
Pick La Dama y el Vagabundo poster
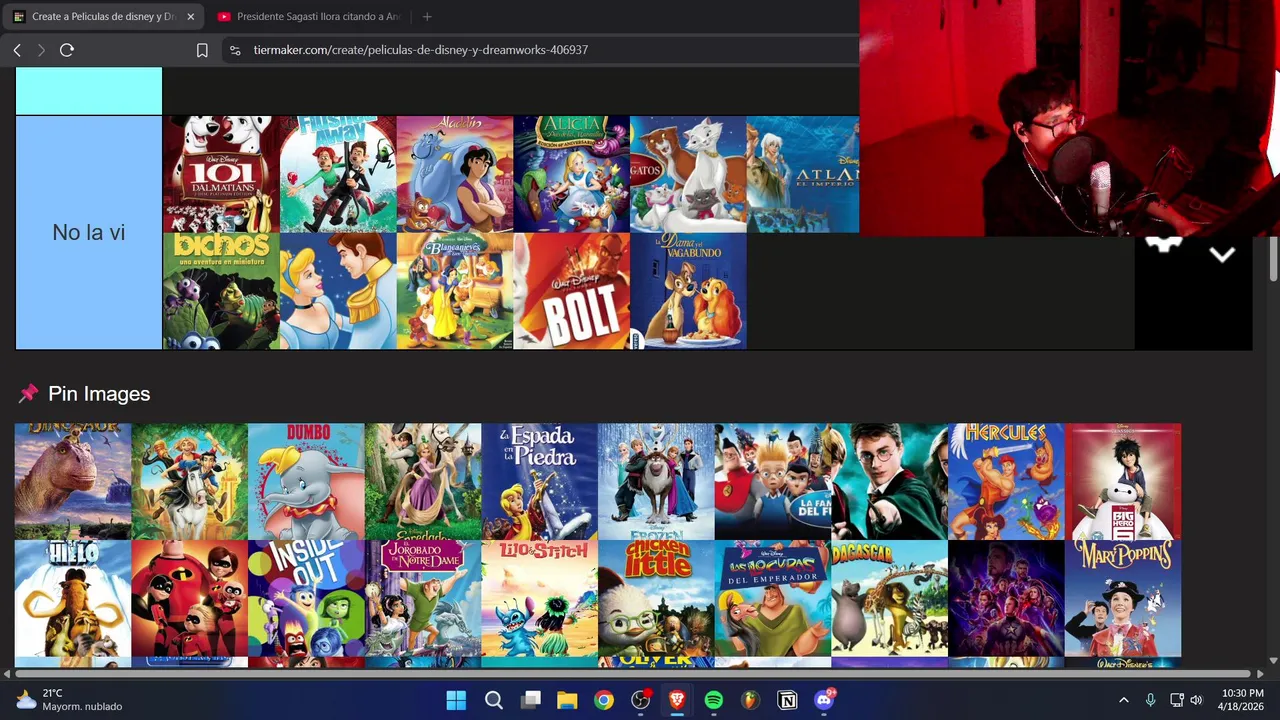[x=688, y=291]
